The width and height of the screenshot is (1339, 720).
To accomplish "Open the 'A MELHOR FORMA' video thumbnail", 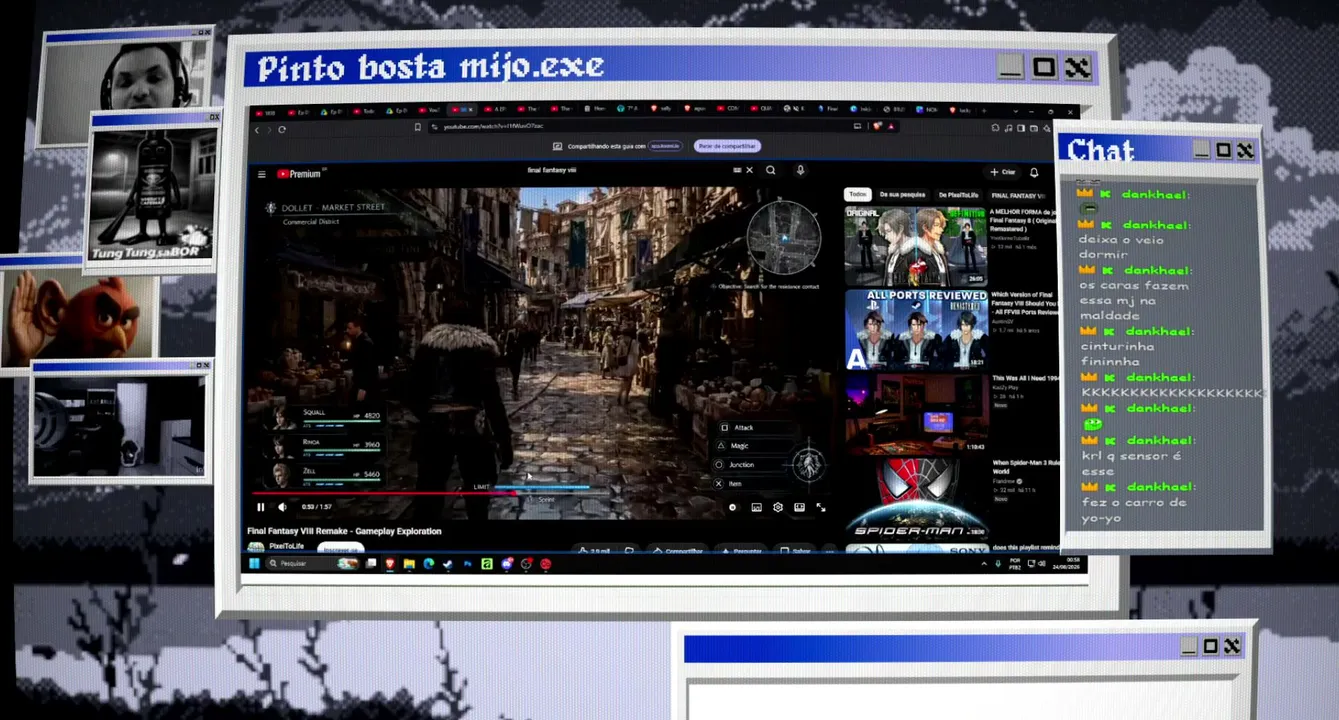I will [x=916, y=246].
